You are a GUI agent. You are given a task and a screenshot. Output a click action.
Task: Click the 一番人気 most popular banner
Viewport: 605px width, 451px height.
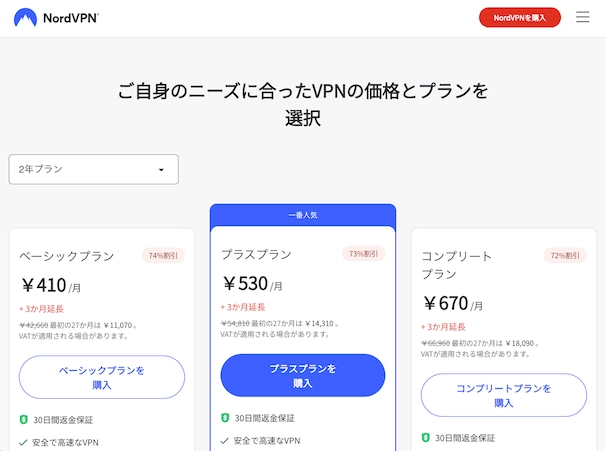302,215
